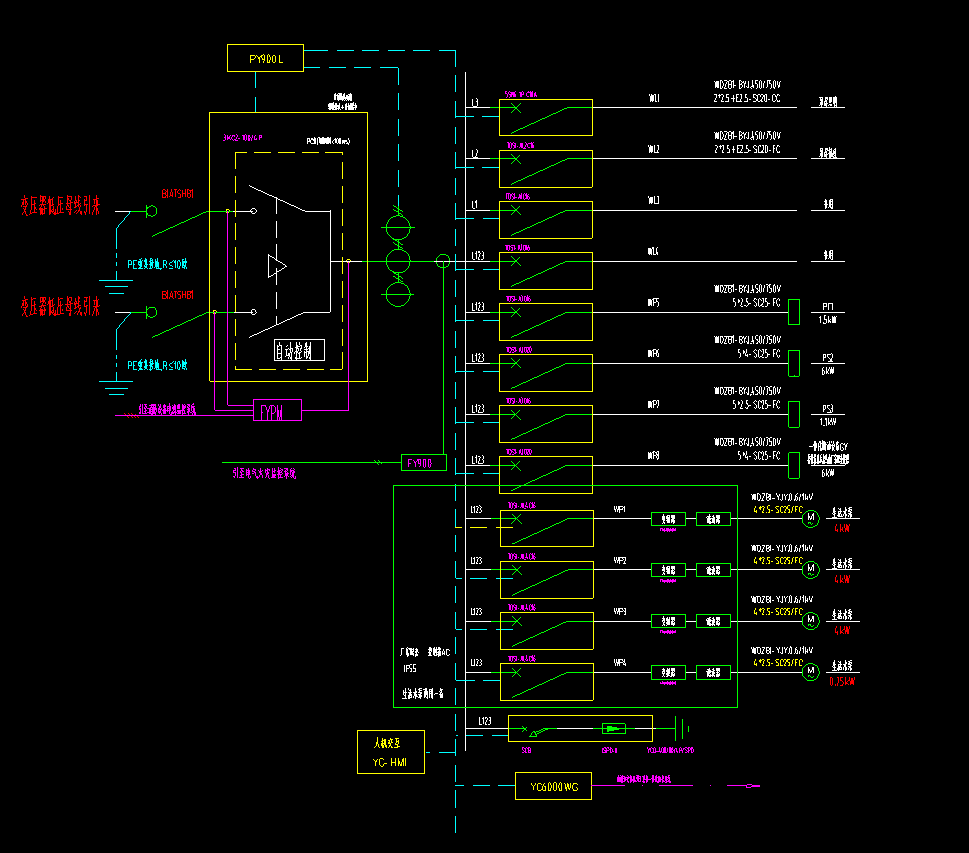Image resolution: width=969 pixels, height=853 pixels.
Task: Click the lower 变压器低压母线引来 red text
Action: (x=61, y=306)
